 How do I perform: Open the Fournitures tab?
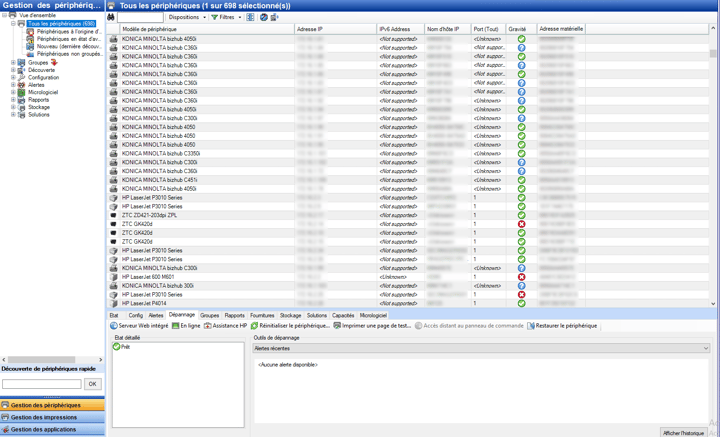click(262, 315)
